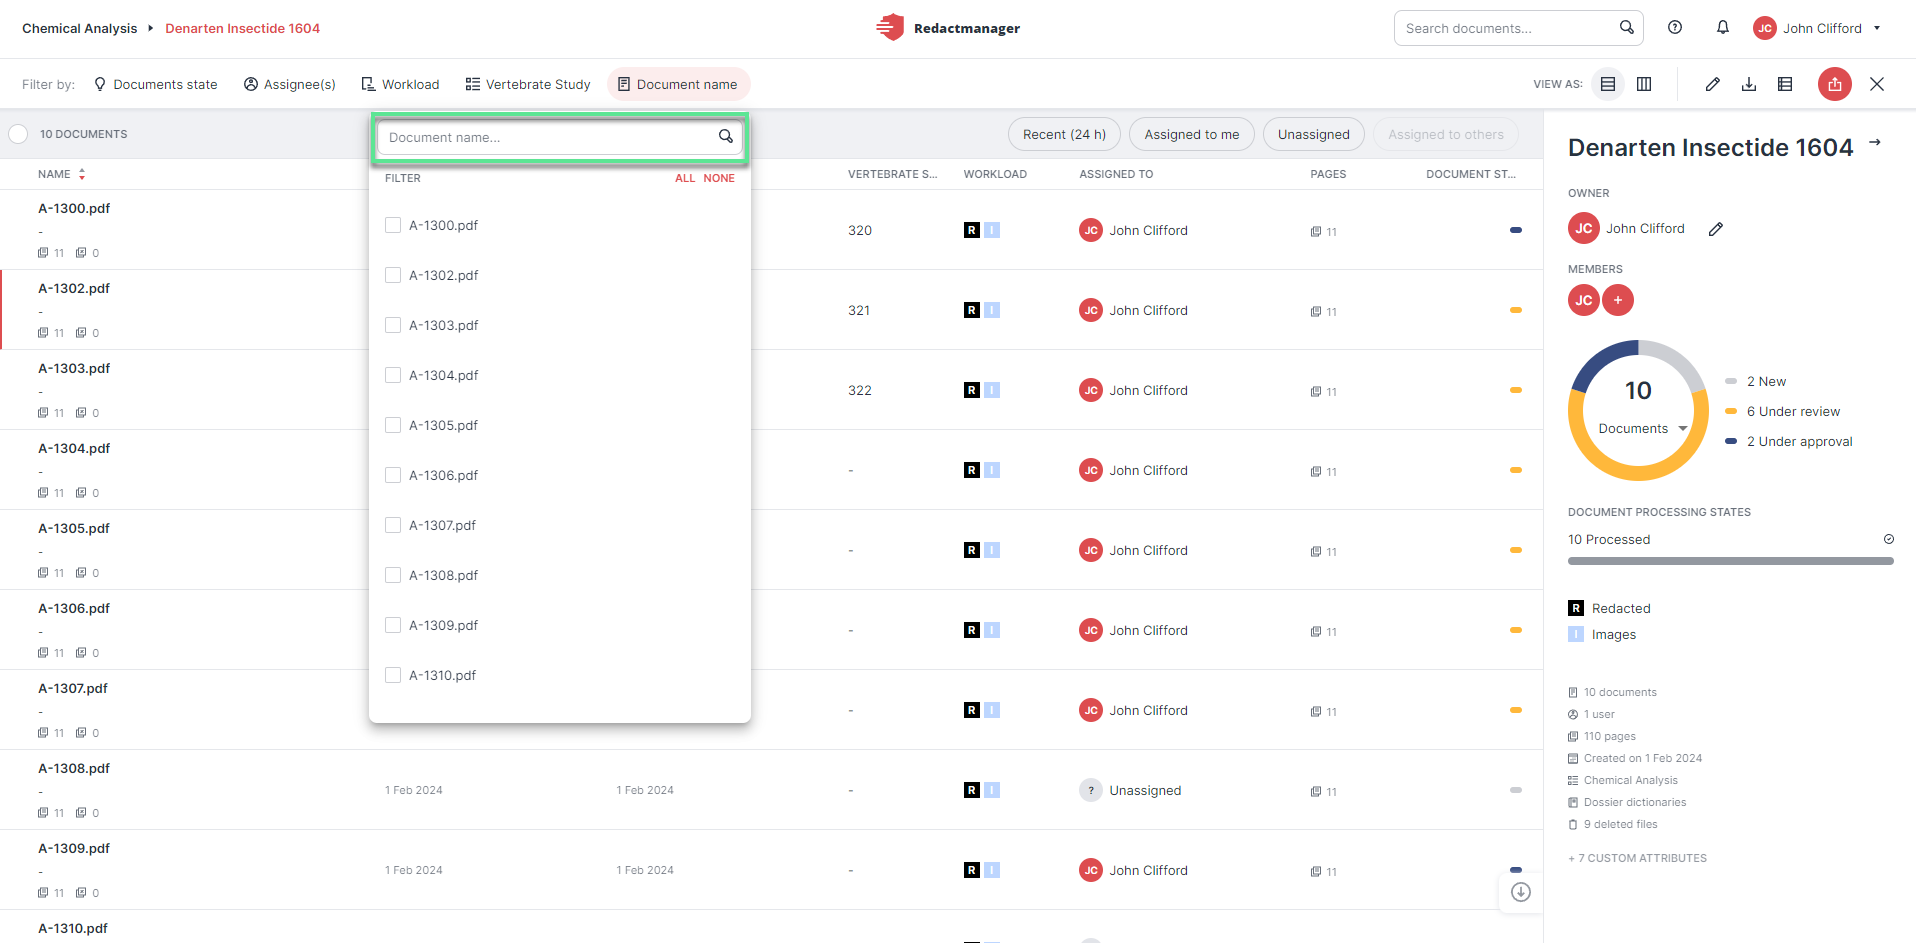Click the 2 New legend entry
Image resolution: width=1916 pixels, height=943 pixels.
(1756, 381)
